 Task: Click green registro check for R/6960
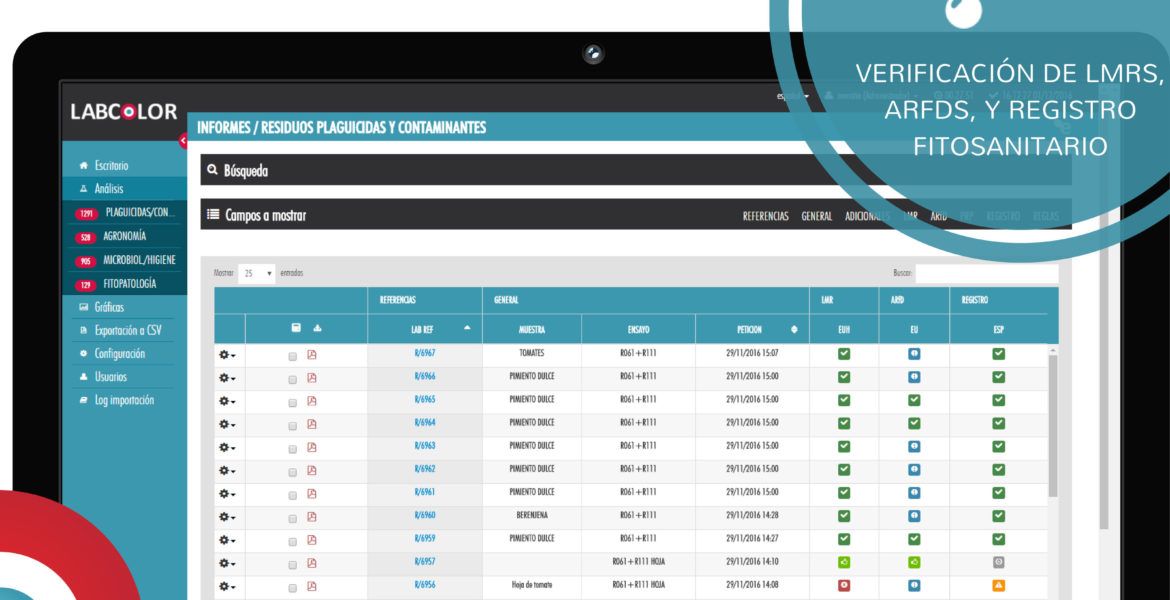[998, 516]
